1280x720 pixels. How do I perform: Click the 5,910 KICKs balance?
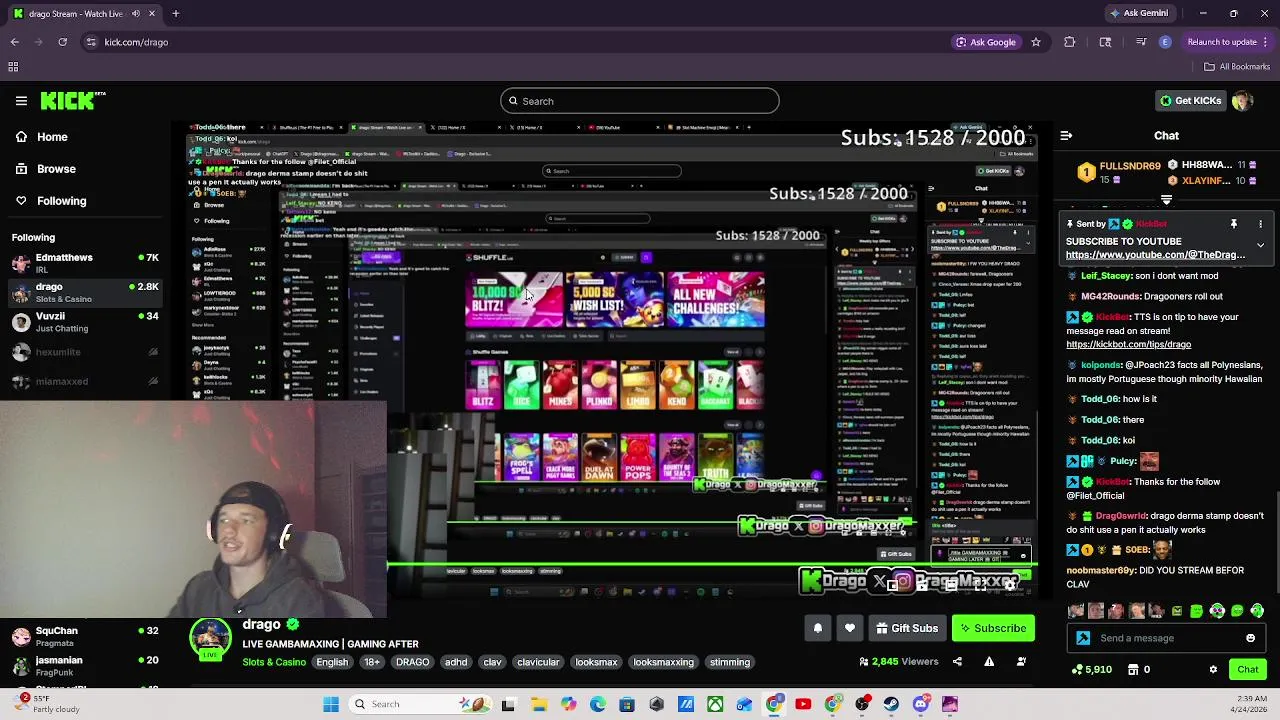tap(1092, 670)
